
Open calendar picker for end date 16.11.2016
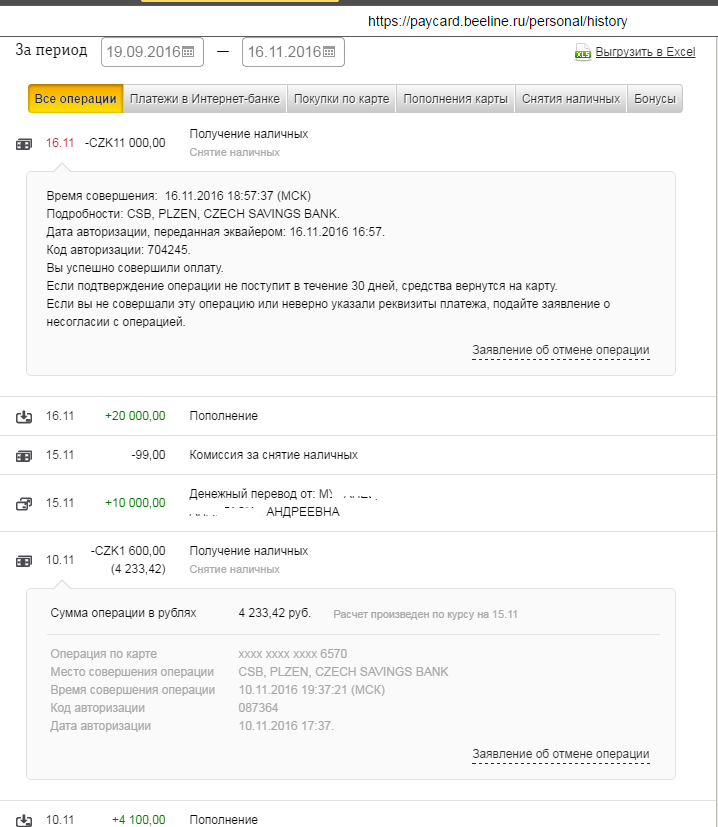[x=329, y=52]
